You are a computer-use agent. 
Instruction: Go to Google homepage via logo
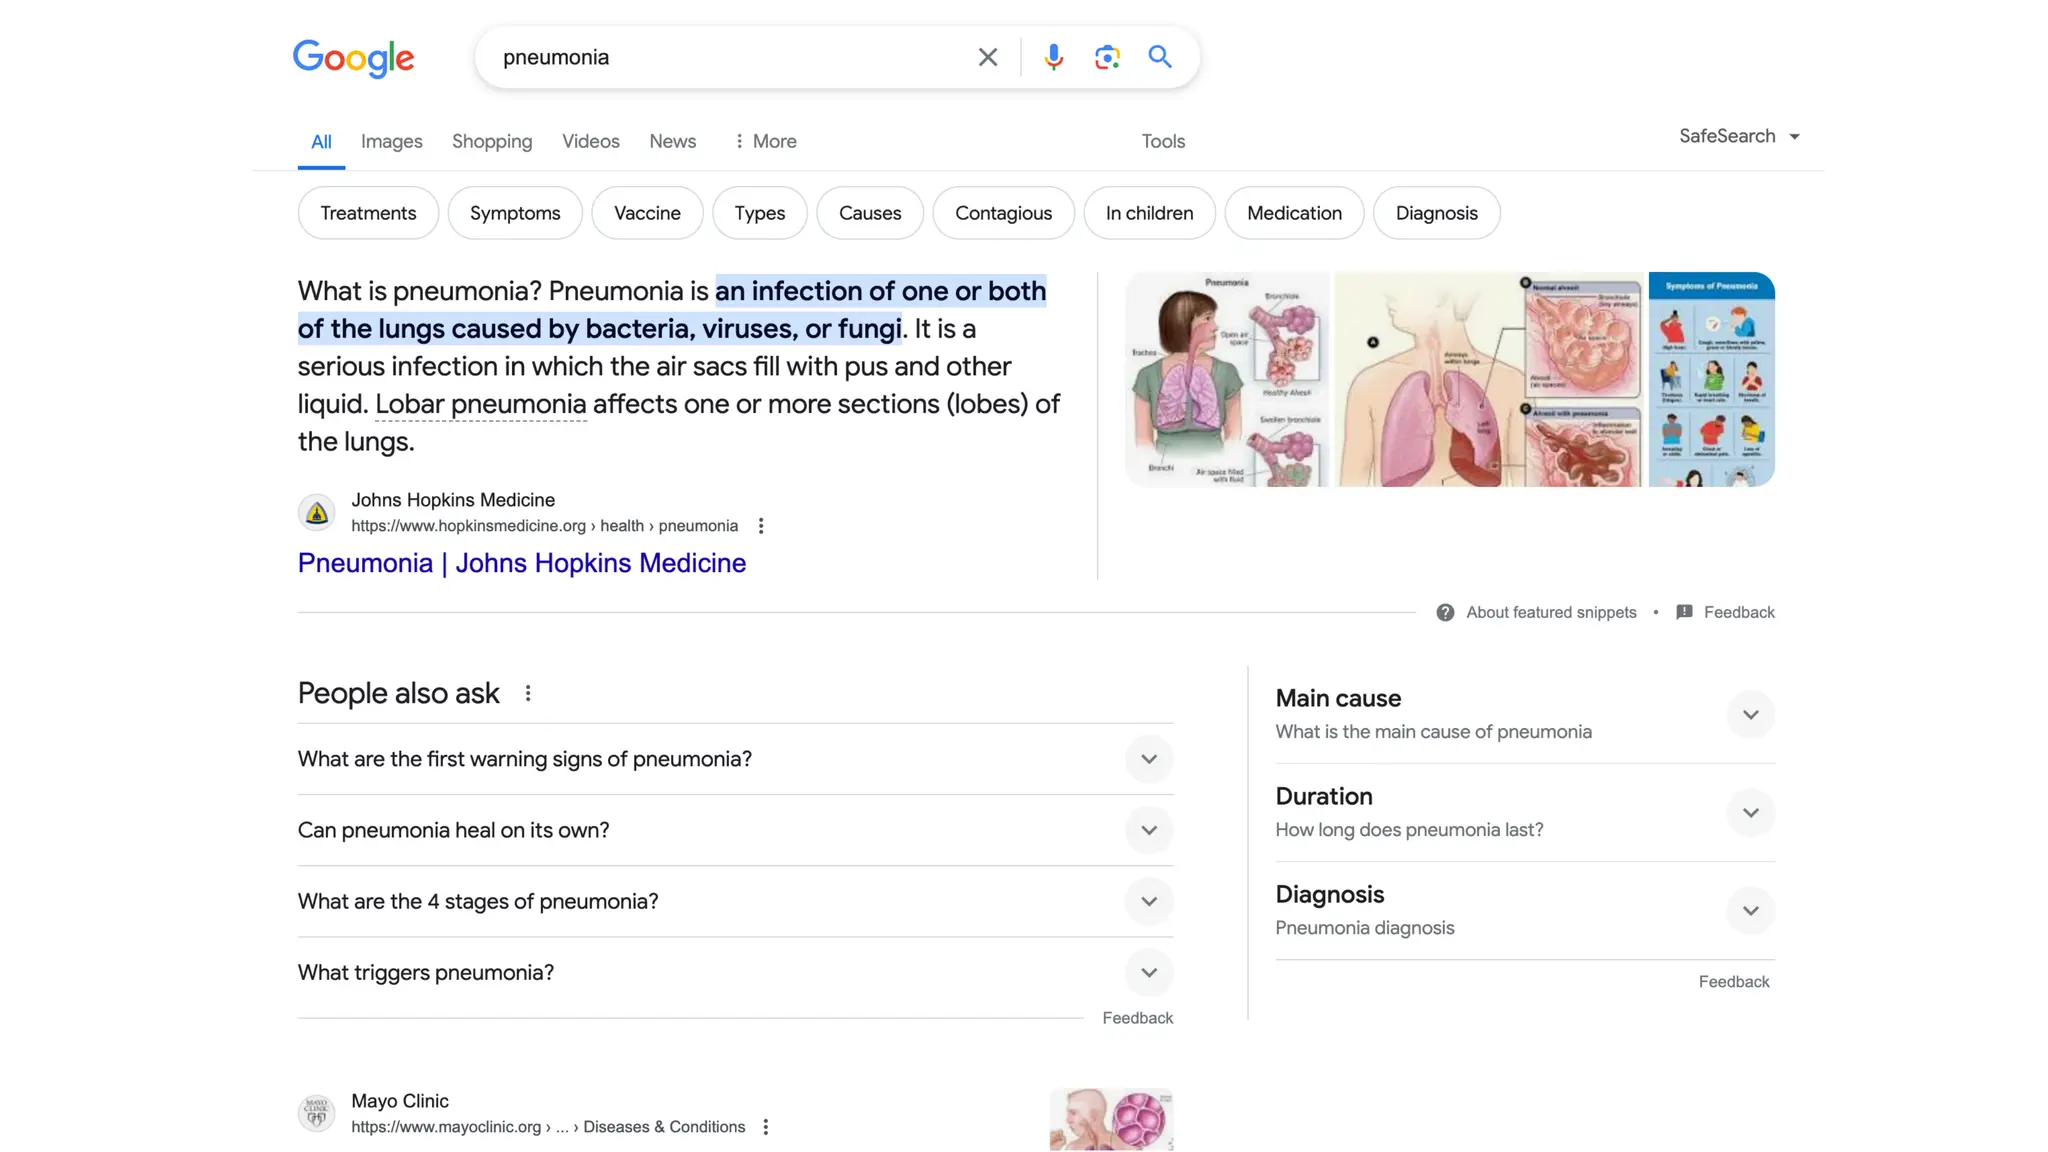pyautogui.click(x=353, y=58)
